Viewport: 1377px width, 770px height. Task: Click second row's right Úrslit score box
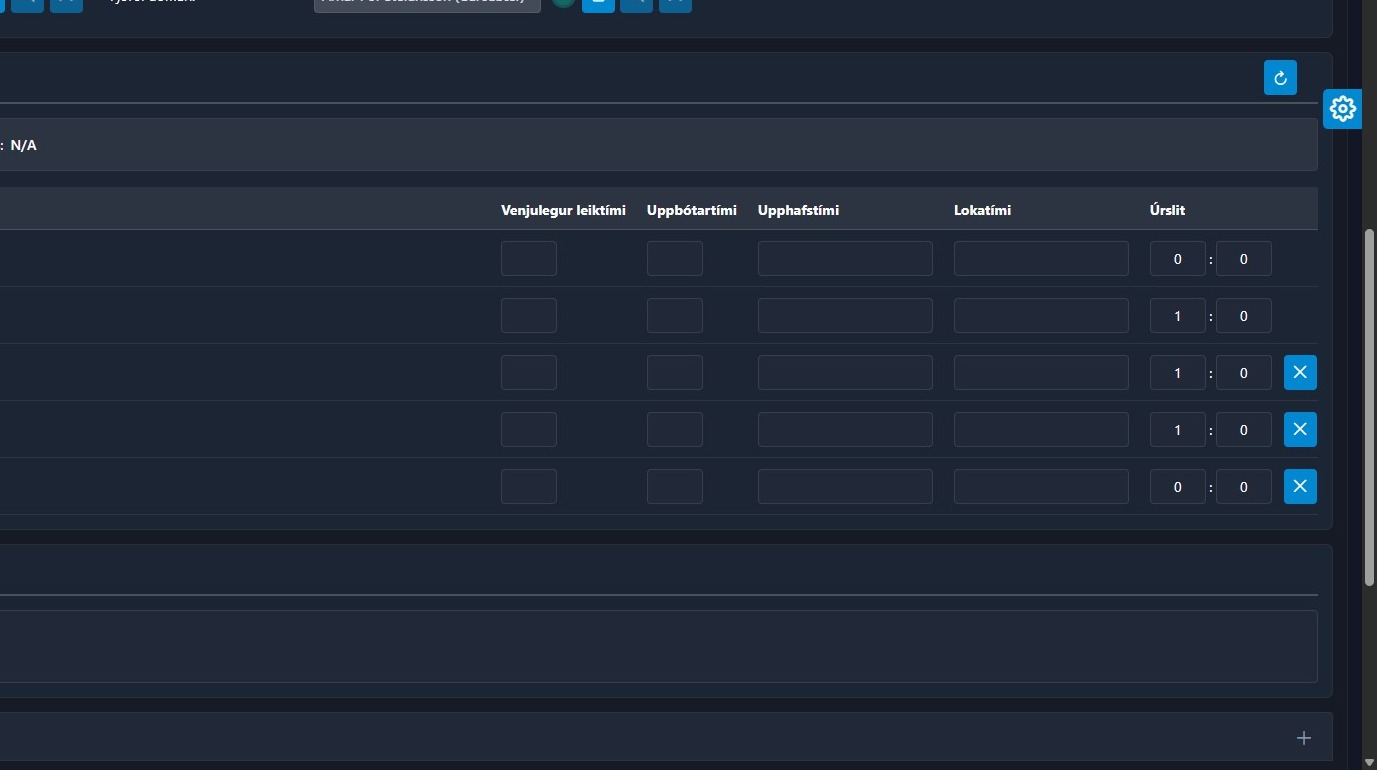(x=1244, y=315)
